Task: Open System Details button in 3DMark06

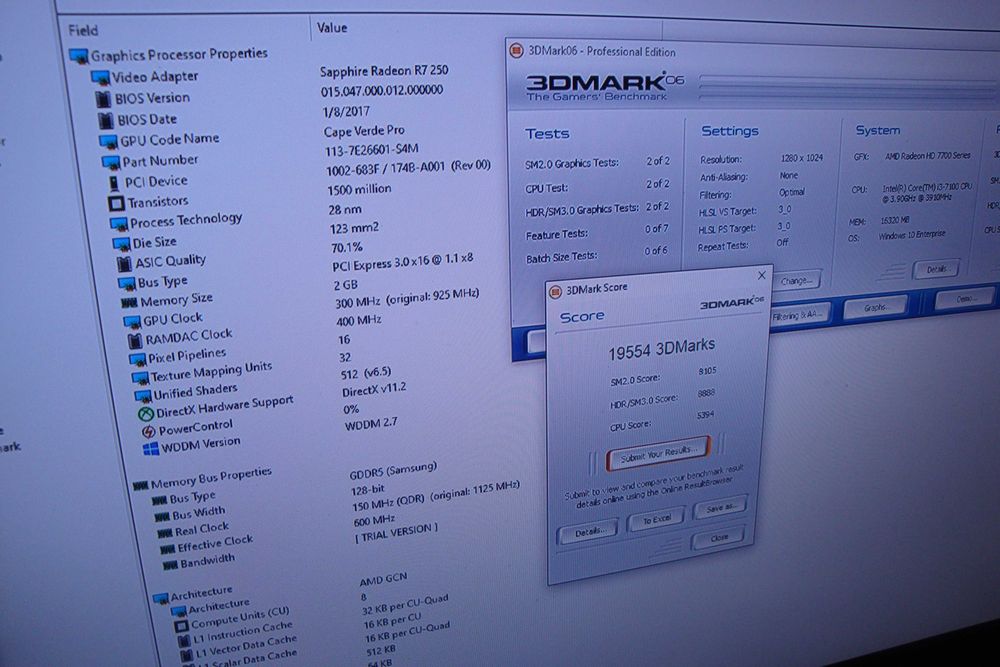Action: click(x=936, y=269)
